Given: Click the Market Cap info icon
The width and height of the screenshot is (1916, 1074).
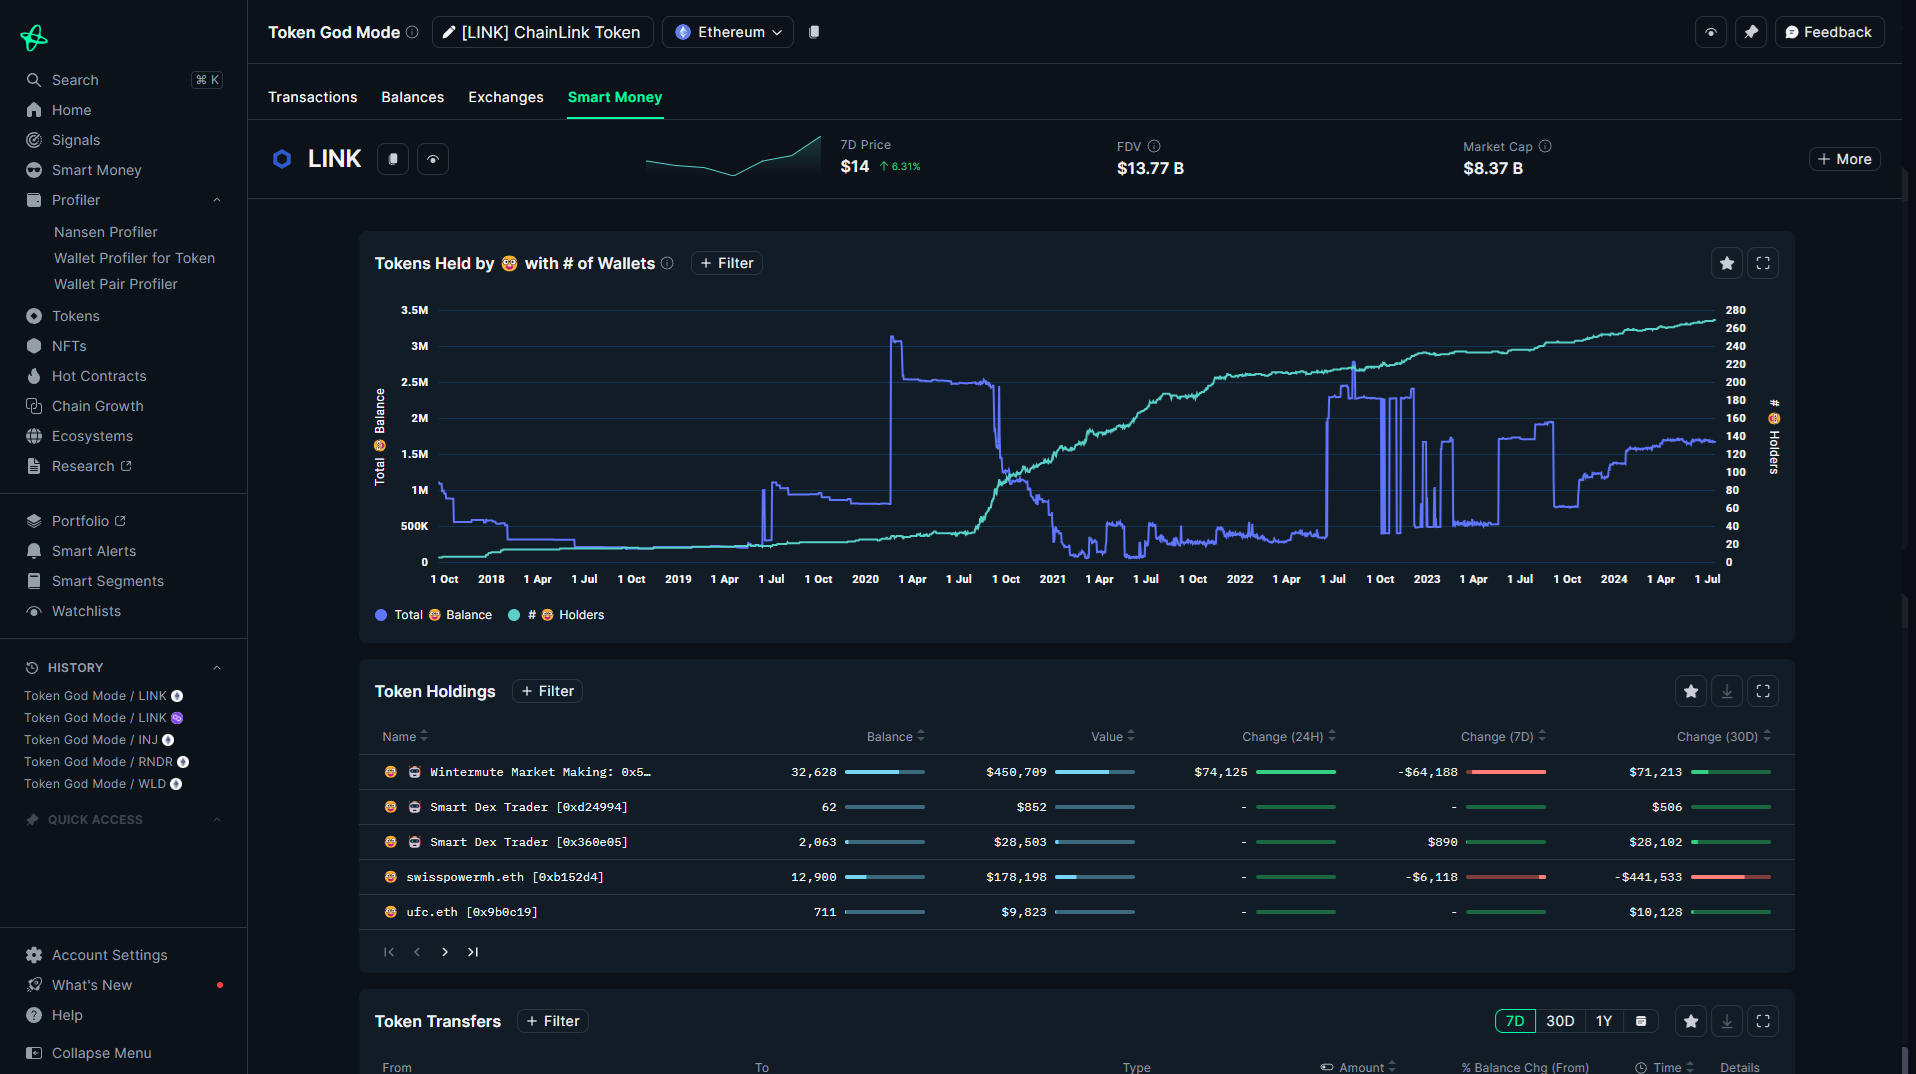Looking at the screenshot, I should (x=1545, y=146).
